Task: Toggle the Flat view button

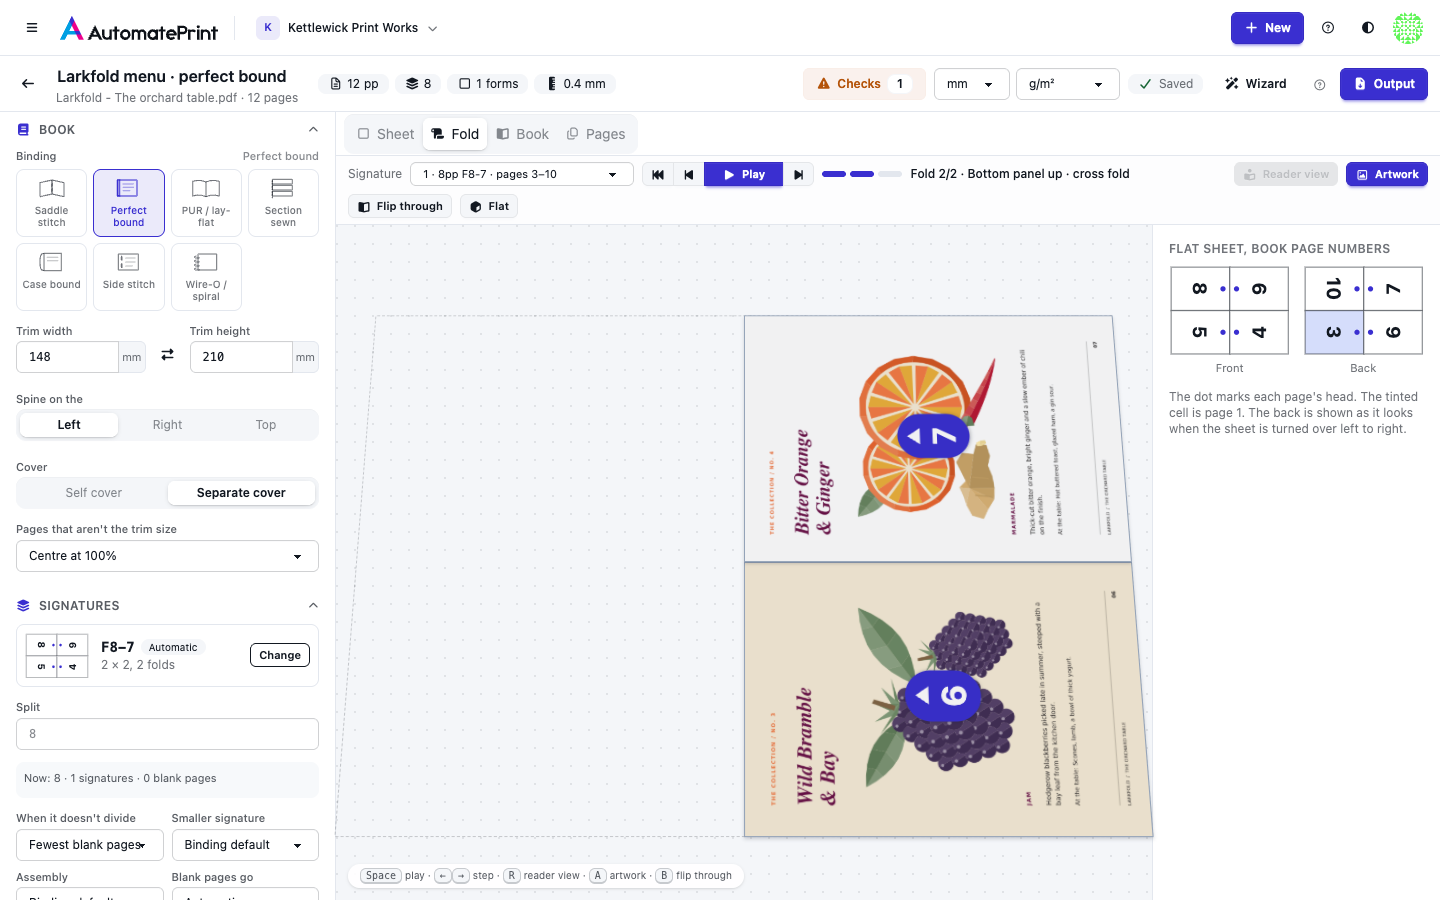Action: 490,207
